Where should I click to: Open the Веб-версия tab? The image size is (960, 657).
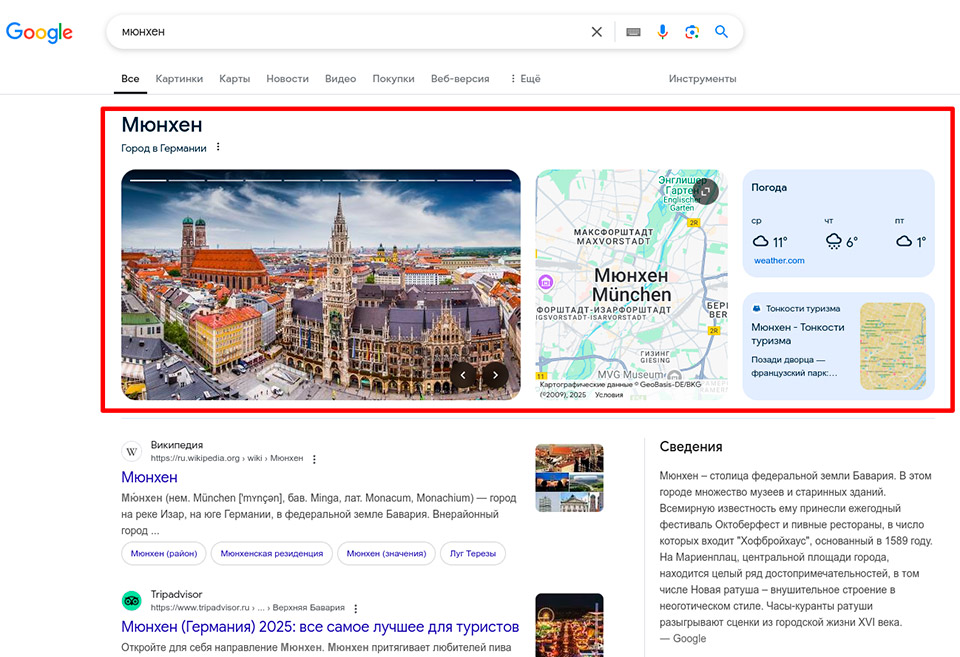tap(460, 78)
